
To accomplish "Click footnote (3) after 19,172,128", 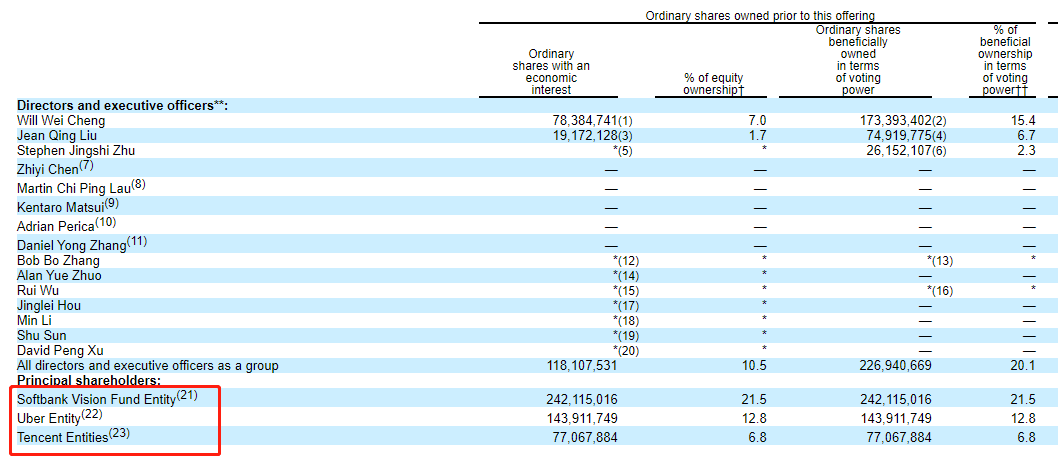I will 625,136.
